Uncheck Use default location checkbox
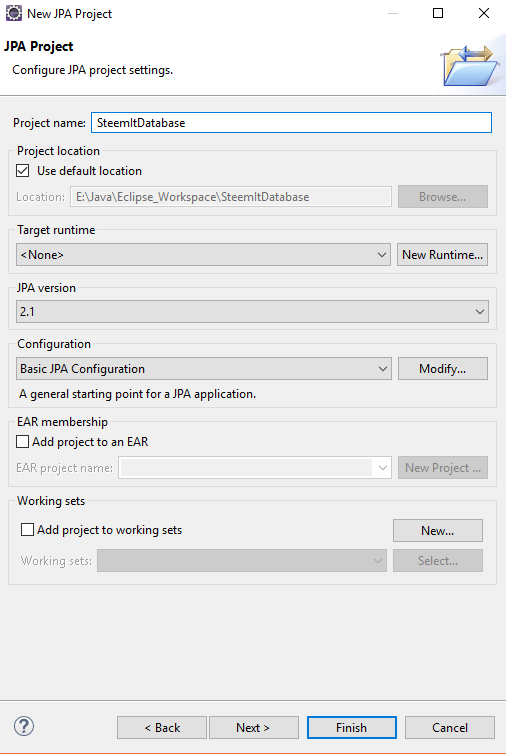The image size is (506, 754). tap(23, 171)
